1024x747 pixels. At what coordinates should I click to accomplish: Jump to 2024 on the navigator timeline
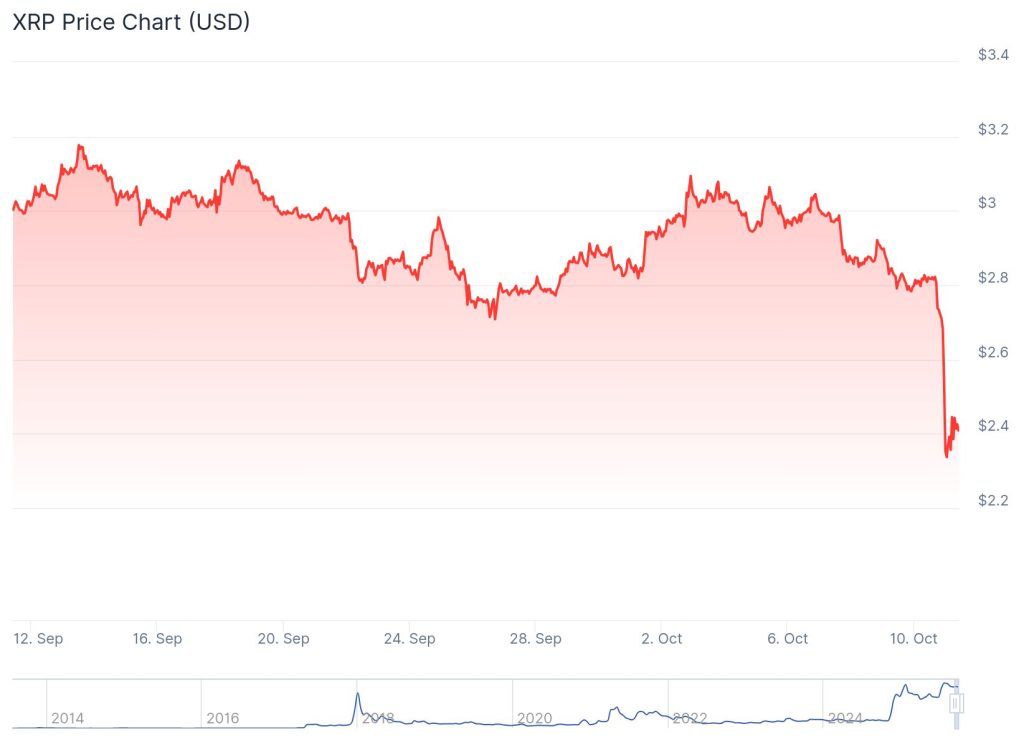pyautogui.click(x=845, y=718)
